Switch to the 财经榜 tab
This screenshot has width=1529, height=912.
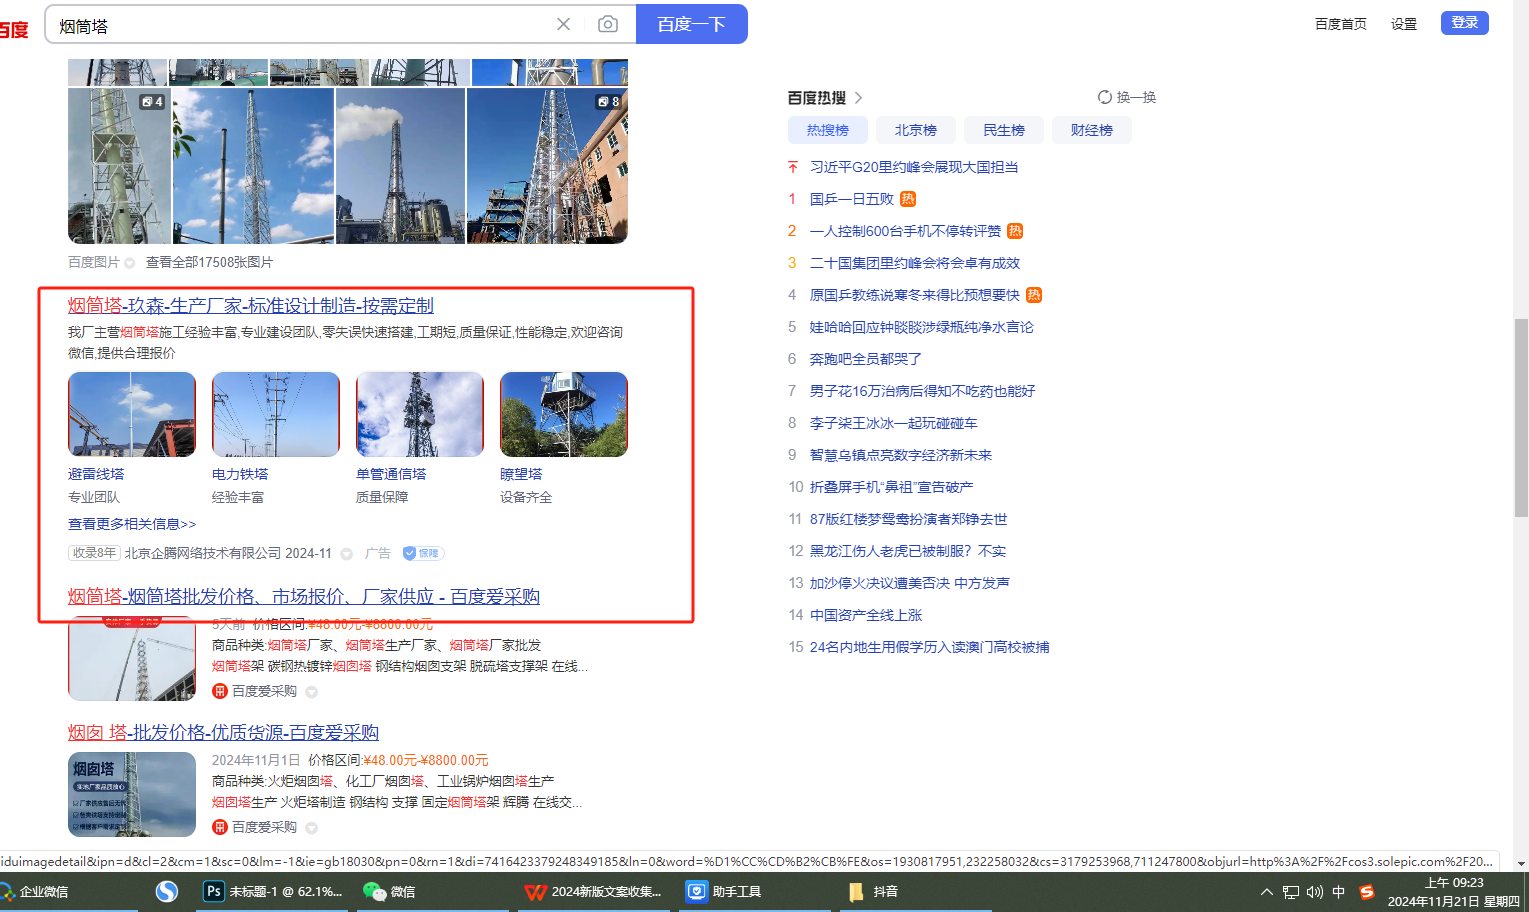pyautogui.click(x=1092, y=130)
